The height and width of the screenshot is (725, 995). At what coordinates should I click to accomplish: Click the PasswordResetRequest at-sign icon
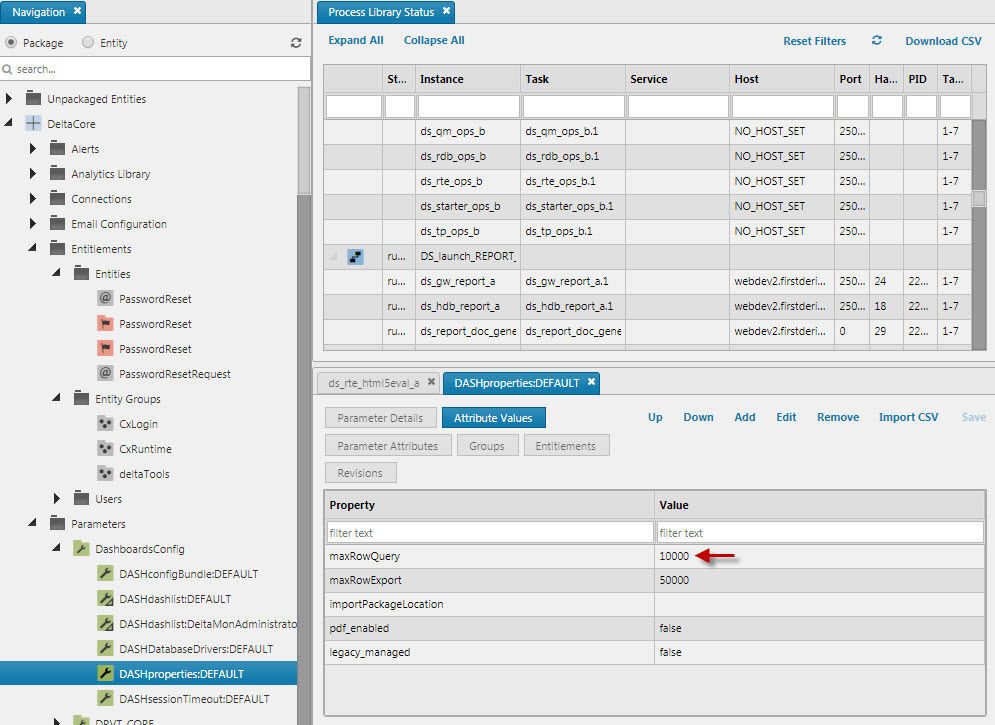tap(105, 373)
